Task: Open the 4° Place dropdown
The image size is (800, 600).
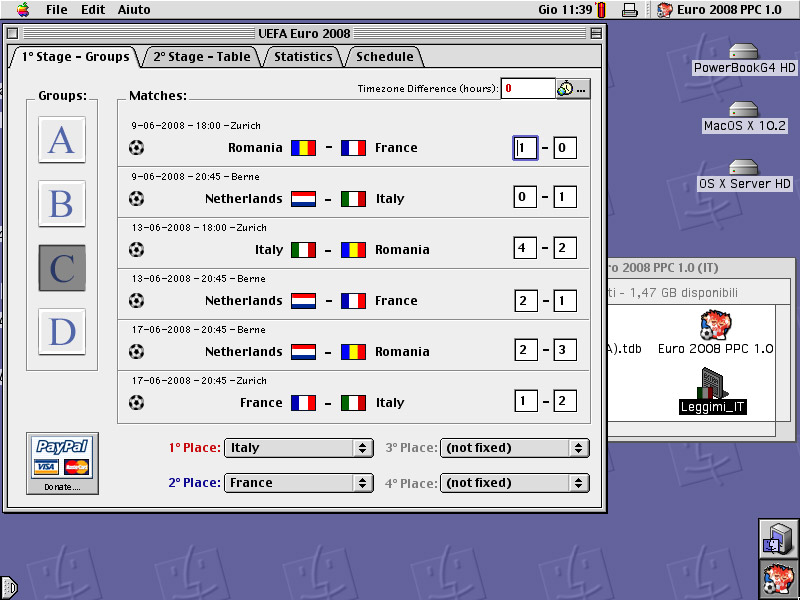Action: (x=515, y=483)
